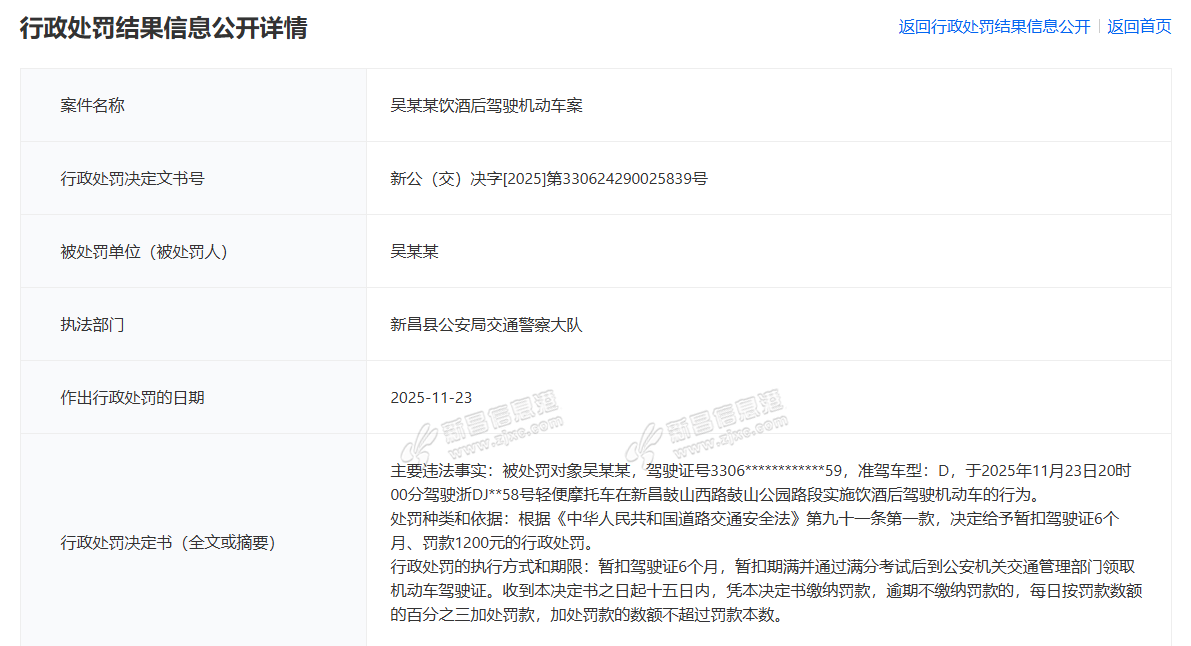The image size is (1191, 646).
Task: Select the 行政处罚决定书（全文或摘要） label
Action: click(x=167, y=543)
